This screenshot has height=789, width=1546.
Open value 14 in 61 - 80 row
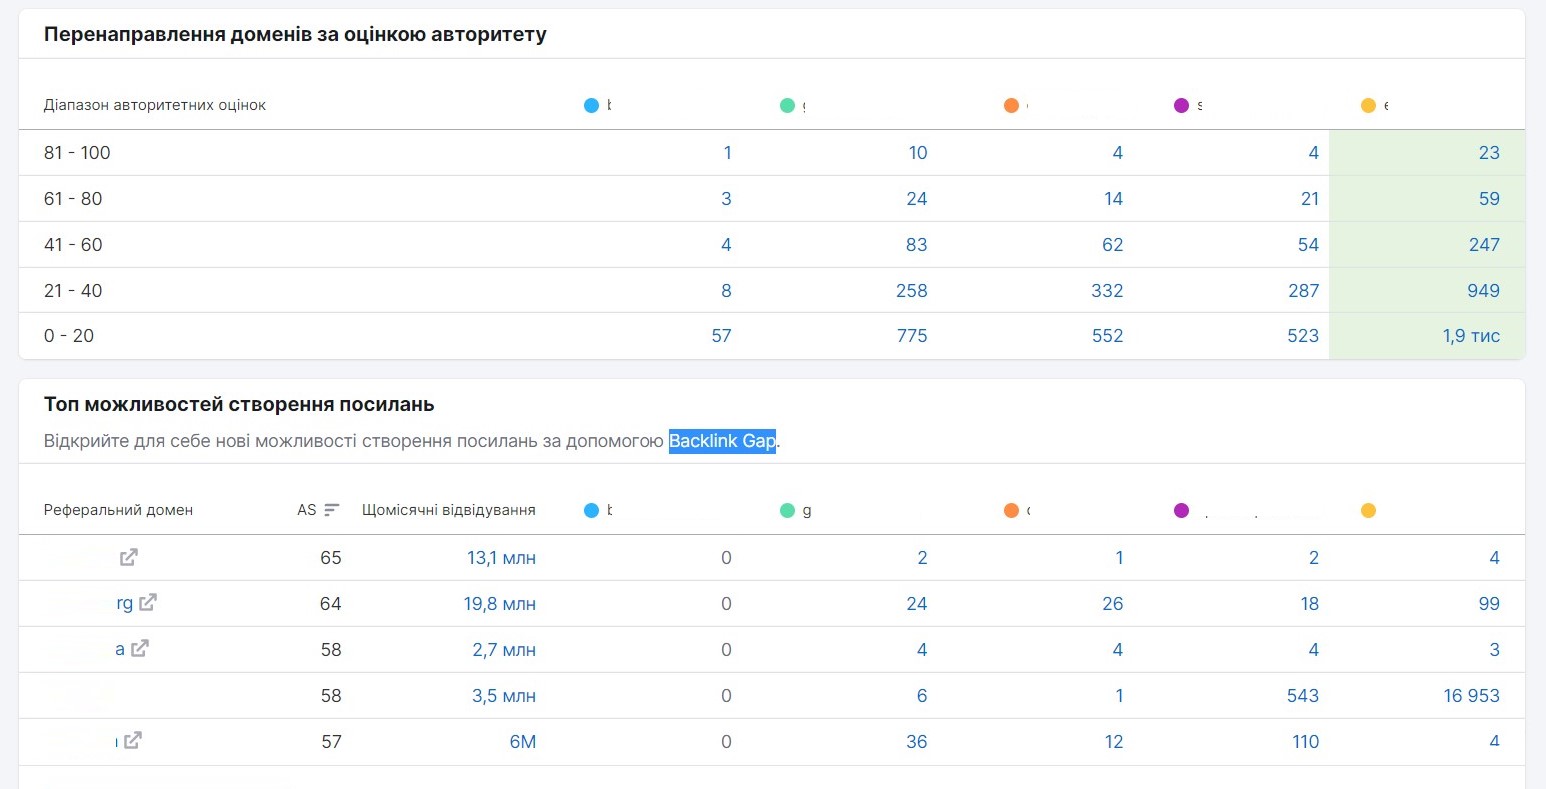pos(1113,199)
